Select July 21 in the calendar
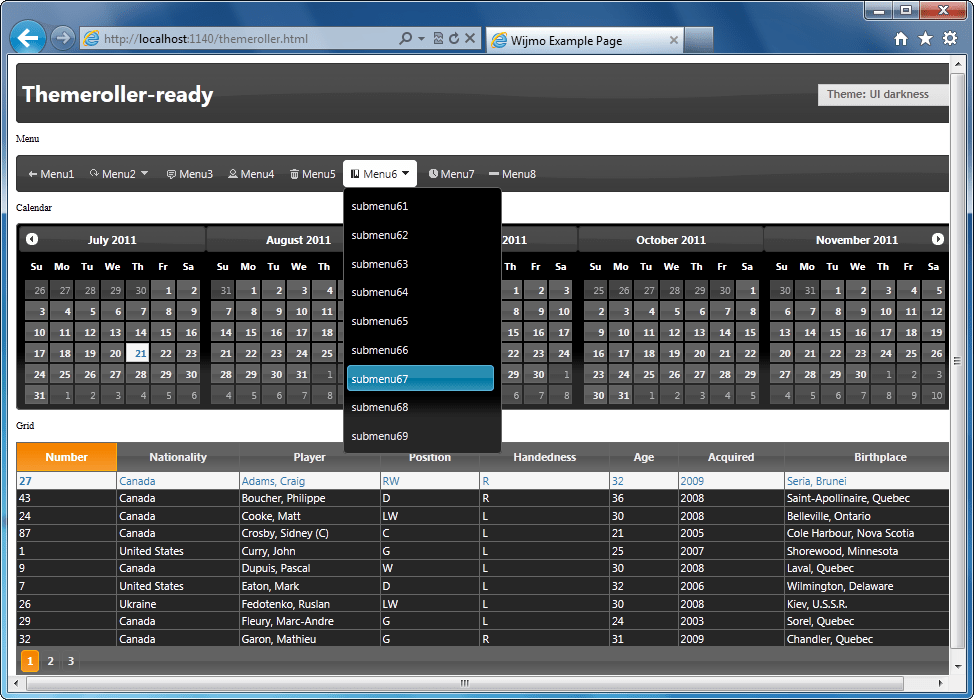The height and width of the screenshot is (700, 974). pos(137,353)
